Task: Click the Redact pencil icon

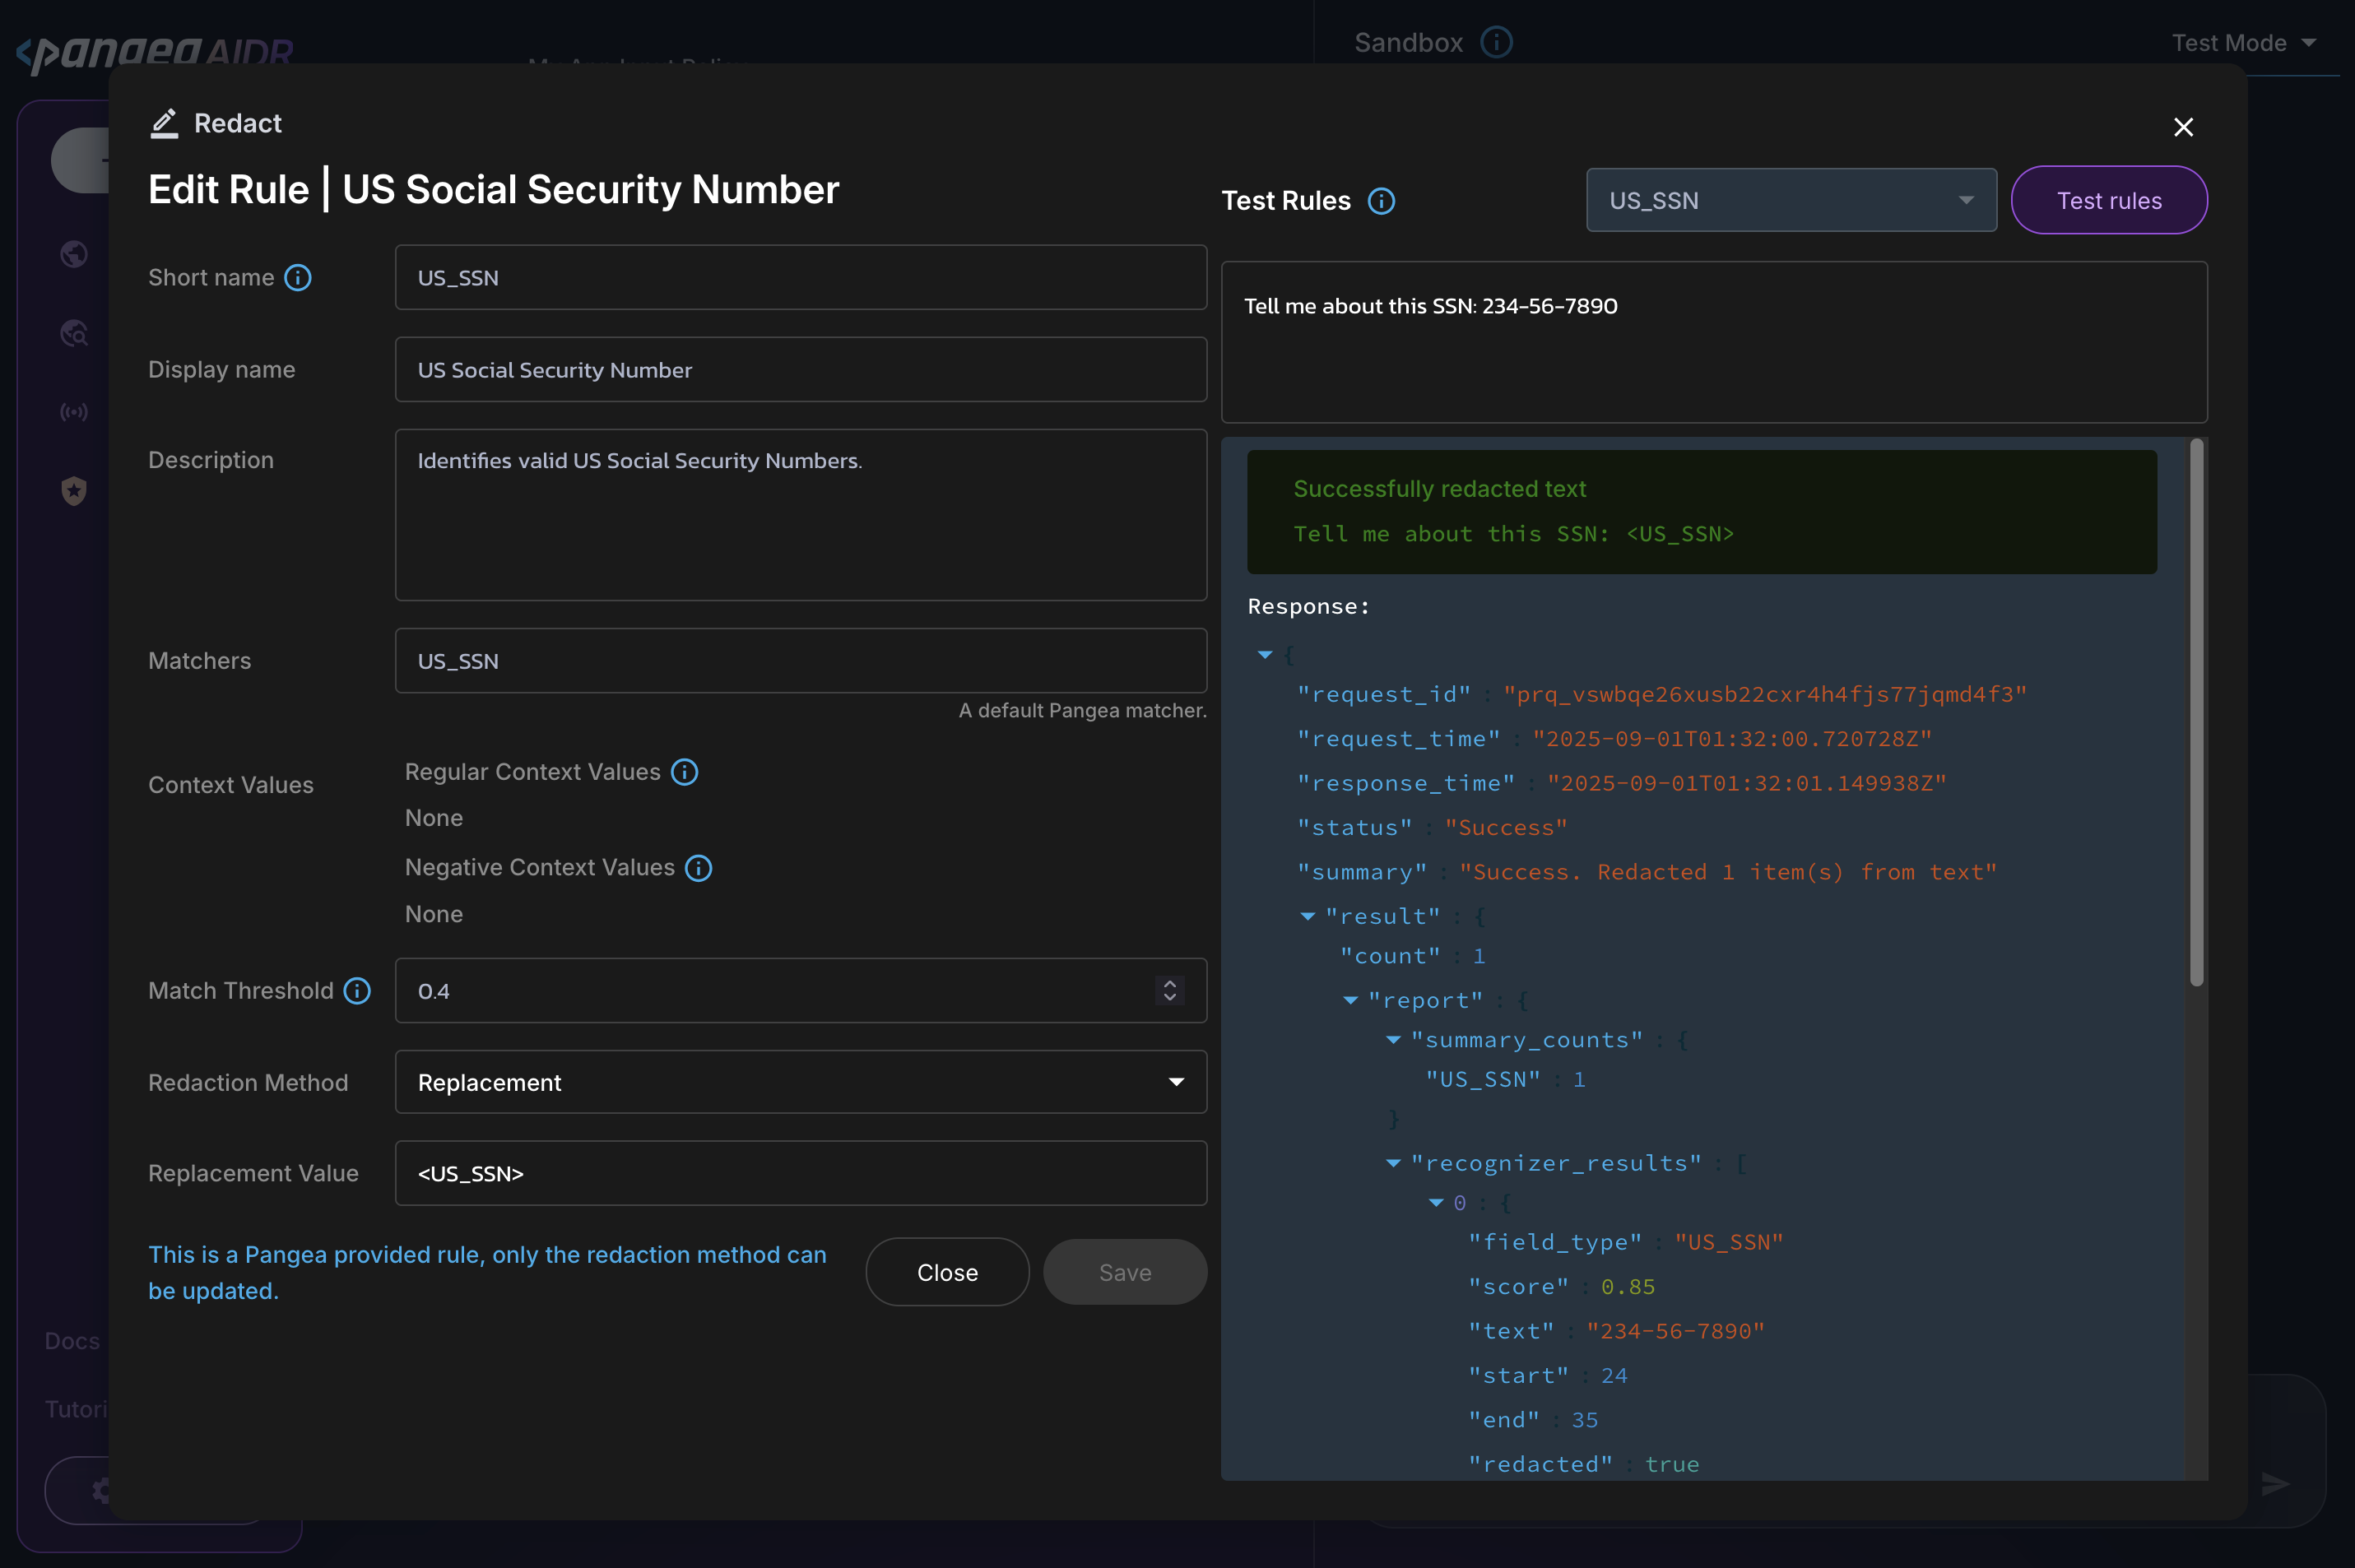Action: (164, 123)
